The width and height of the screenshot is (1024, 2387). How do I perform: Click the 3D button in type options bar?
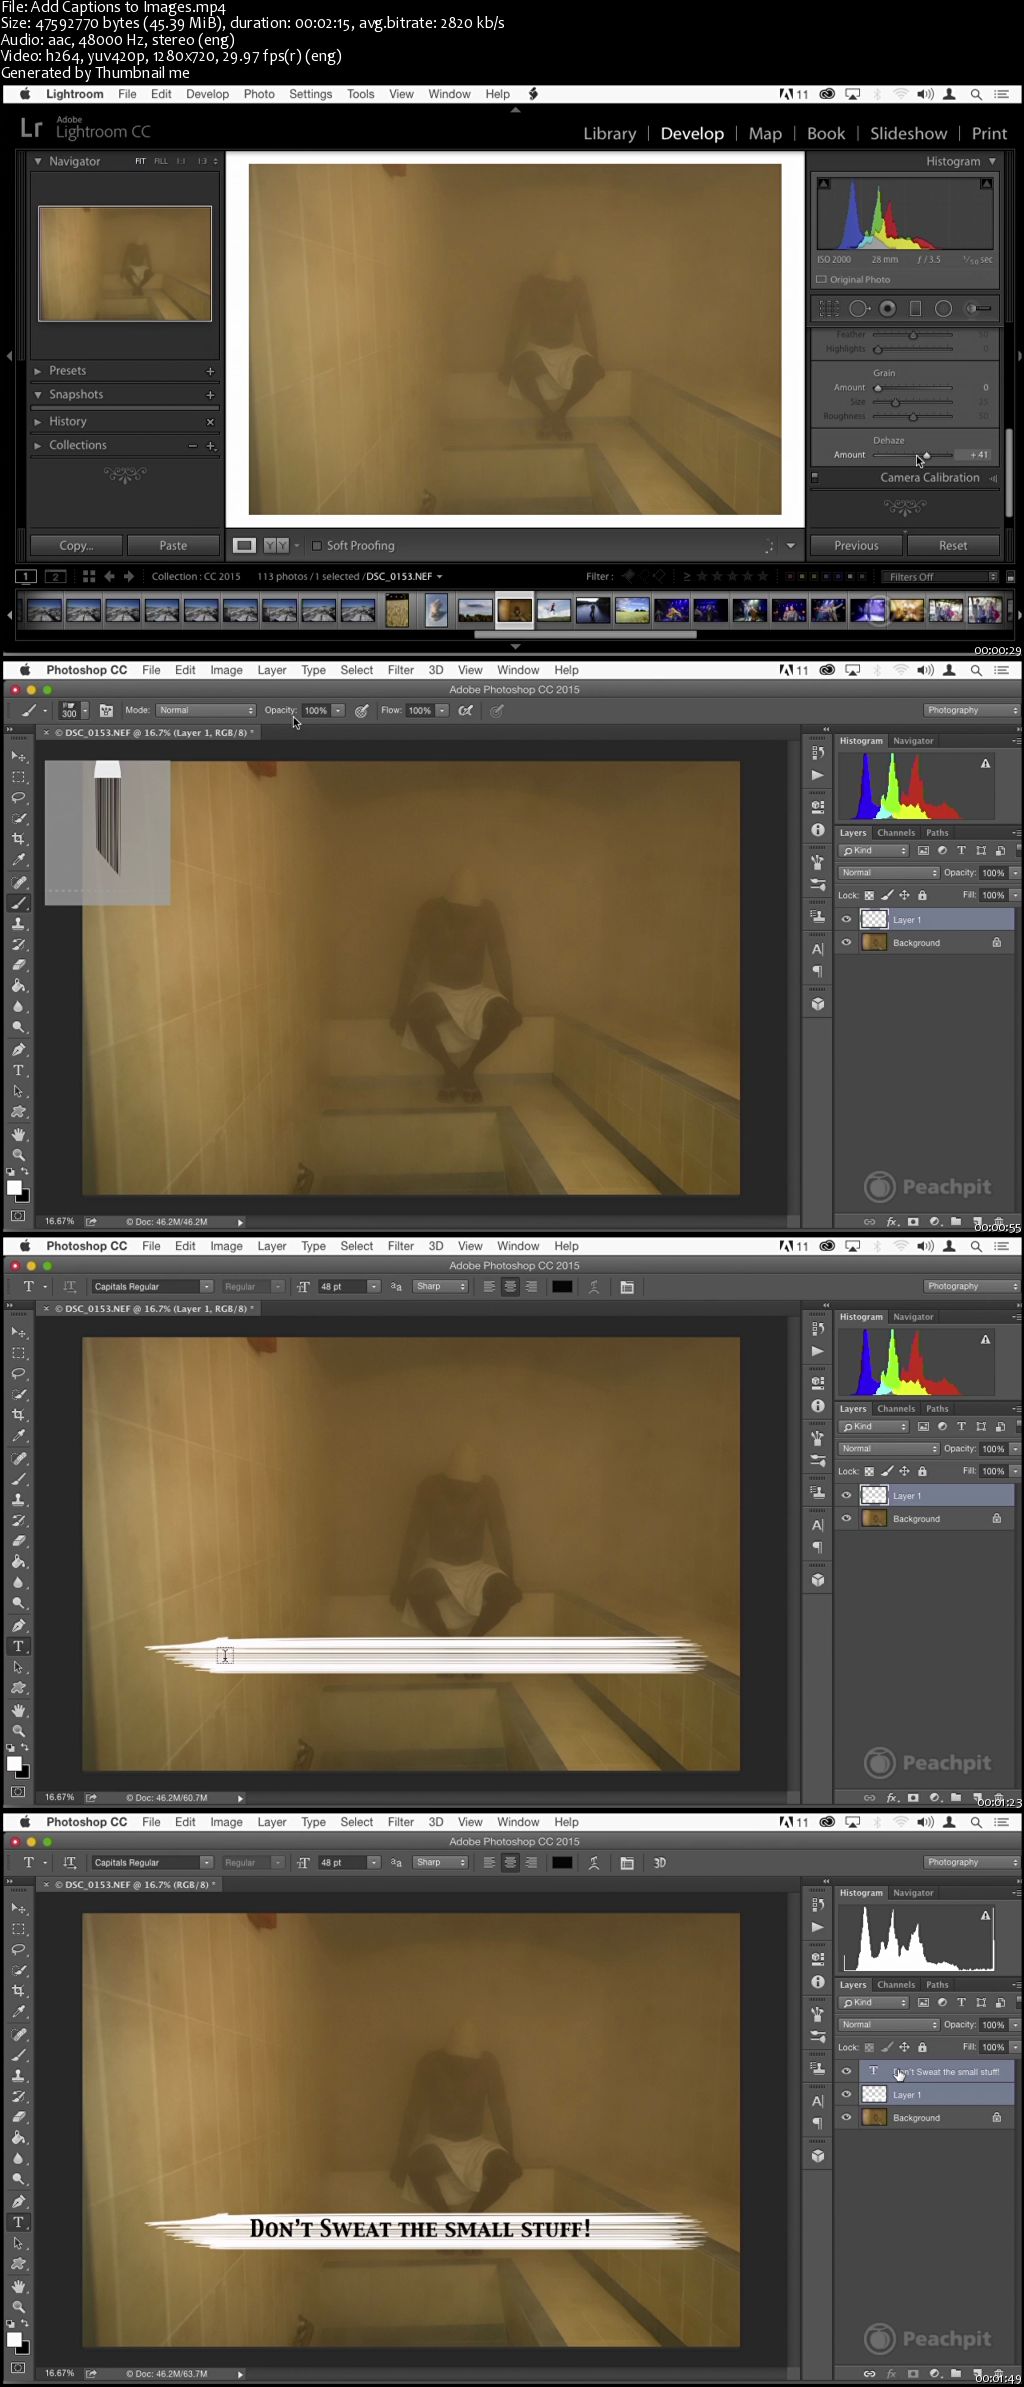(659, 1863)
